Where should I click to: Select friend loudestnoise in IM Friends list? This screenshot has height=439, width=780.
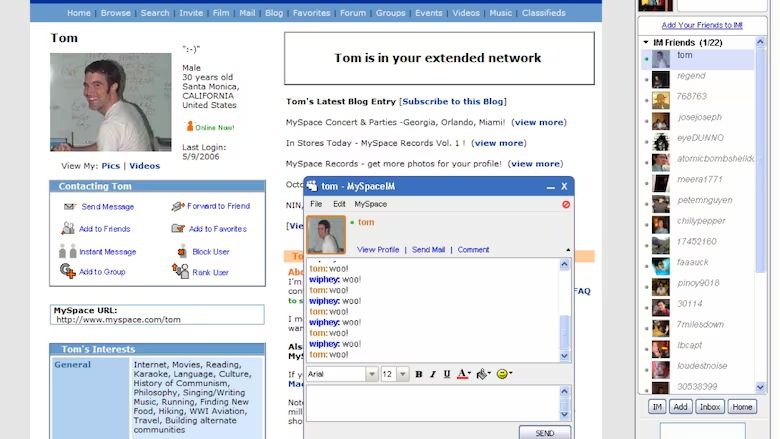698,369
